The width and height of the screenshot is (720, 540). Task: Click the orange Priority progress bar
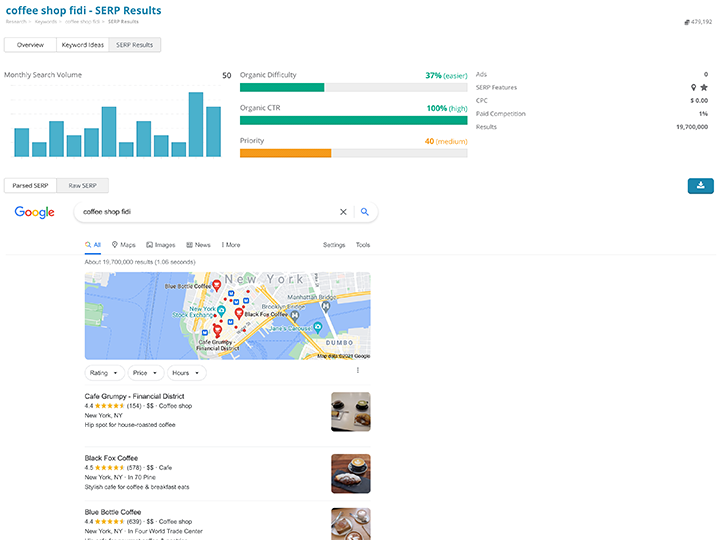pos(285,153)
